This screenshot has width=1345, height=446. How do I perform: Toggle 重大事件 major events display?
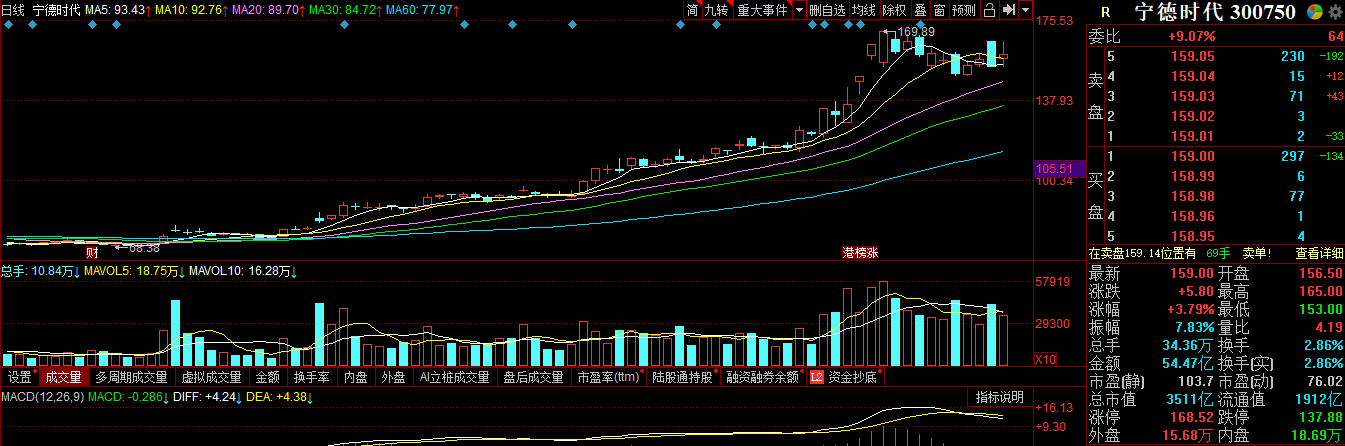coord(762,10)
